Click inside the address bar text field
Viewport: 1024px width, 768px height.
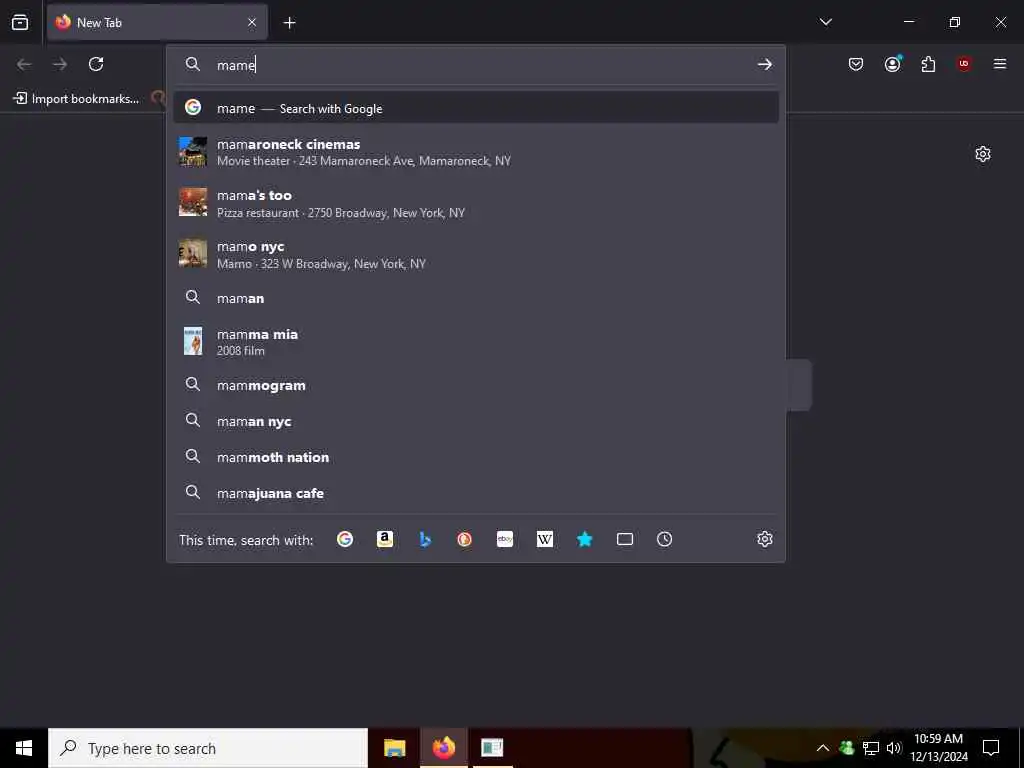(x=483, y=65)
